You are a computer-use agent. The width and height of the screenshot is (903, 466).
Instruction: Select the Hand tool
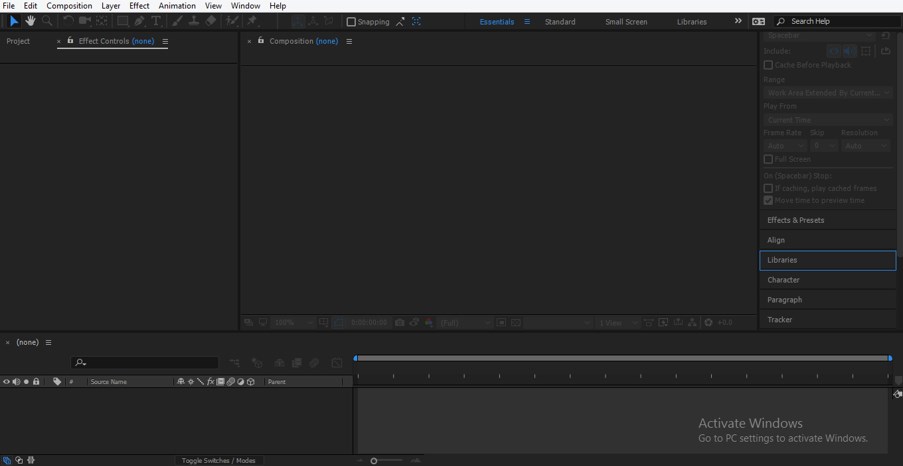coord(30,21)
